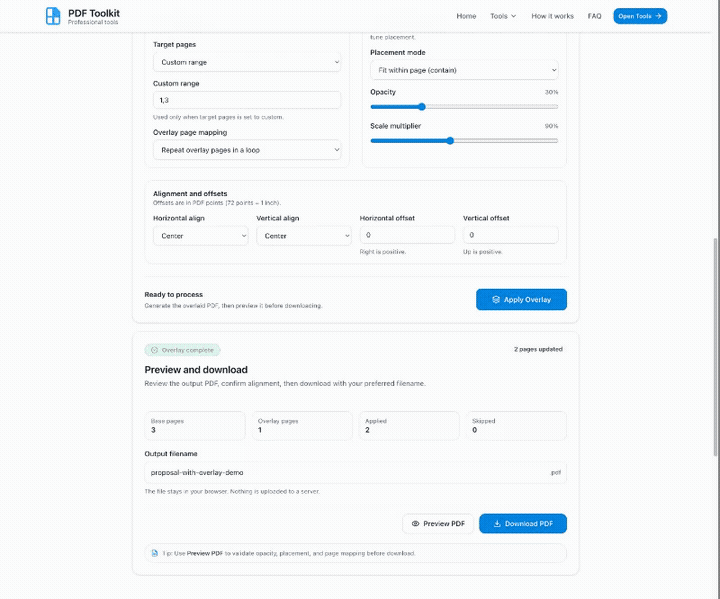Visit the FAQ link
This screenshot has height=599, width=720.
click(x=594, y=16)
